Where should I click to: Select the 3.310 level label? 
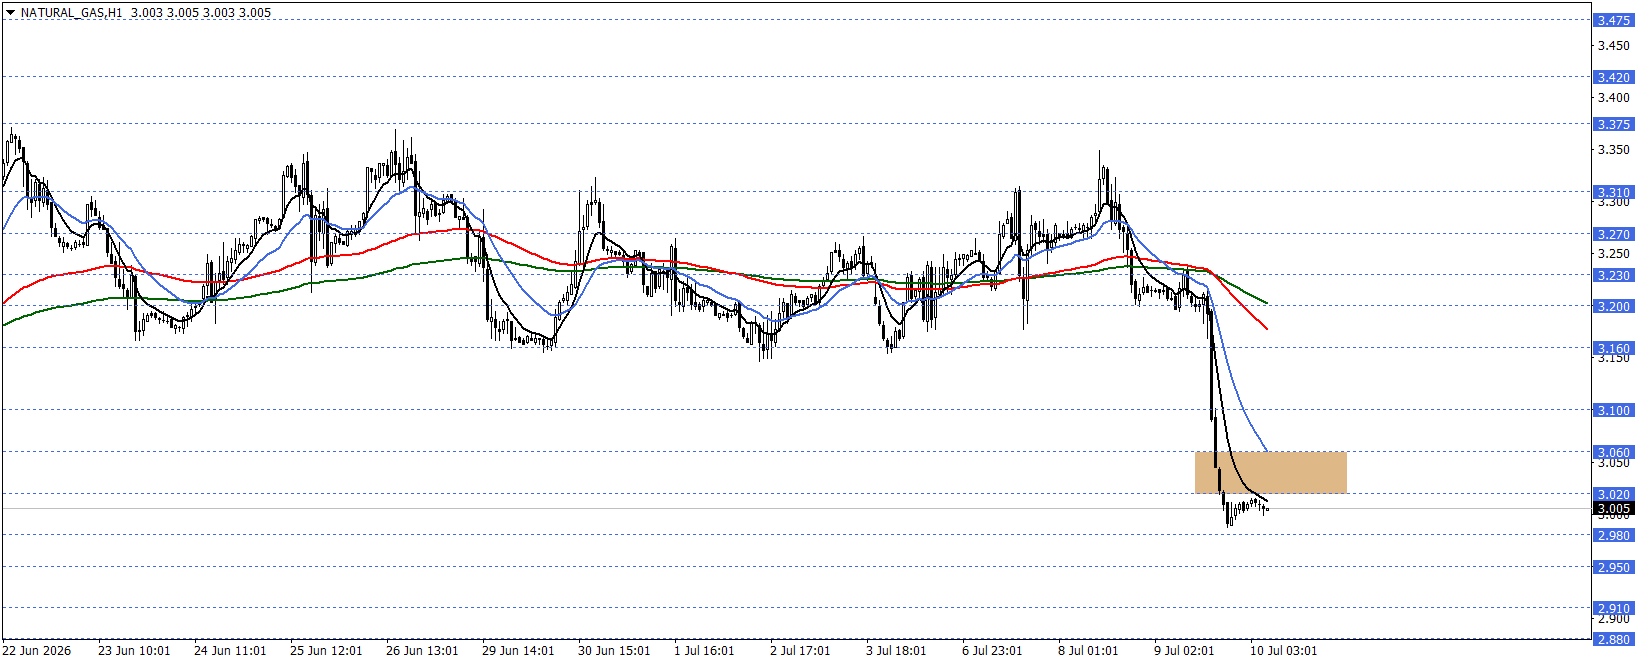pyautogui.click(x=1613, y=192)
